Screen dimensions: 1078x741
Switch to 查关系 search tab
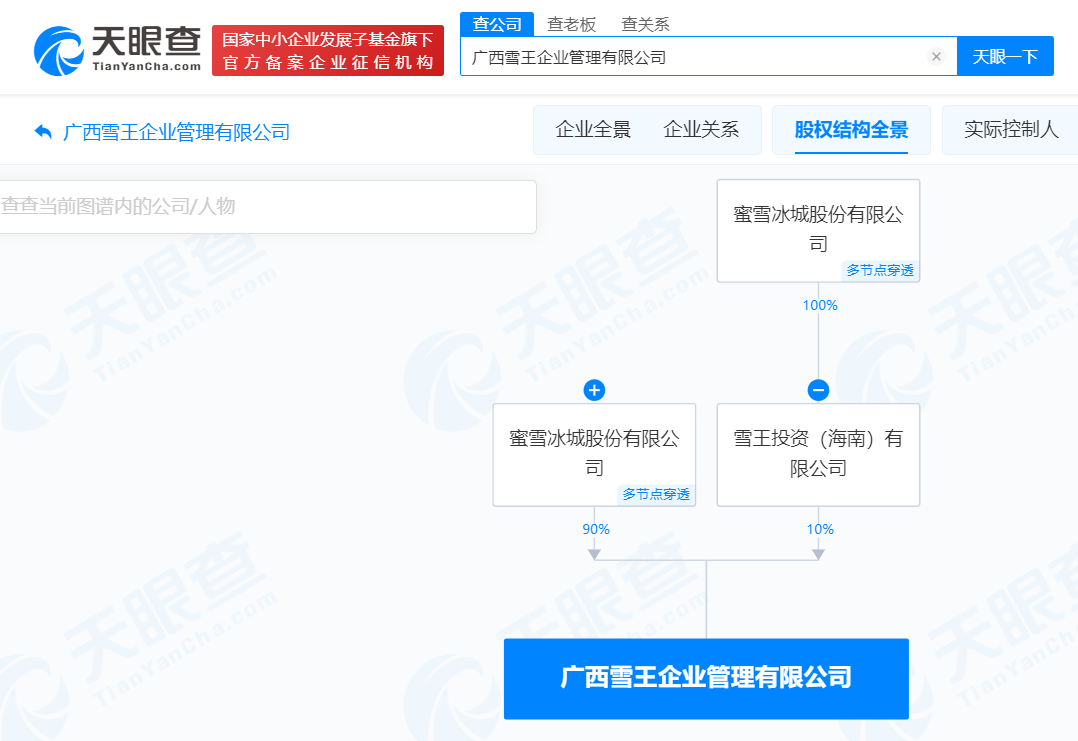[645, 24]
